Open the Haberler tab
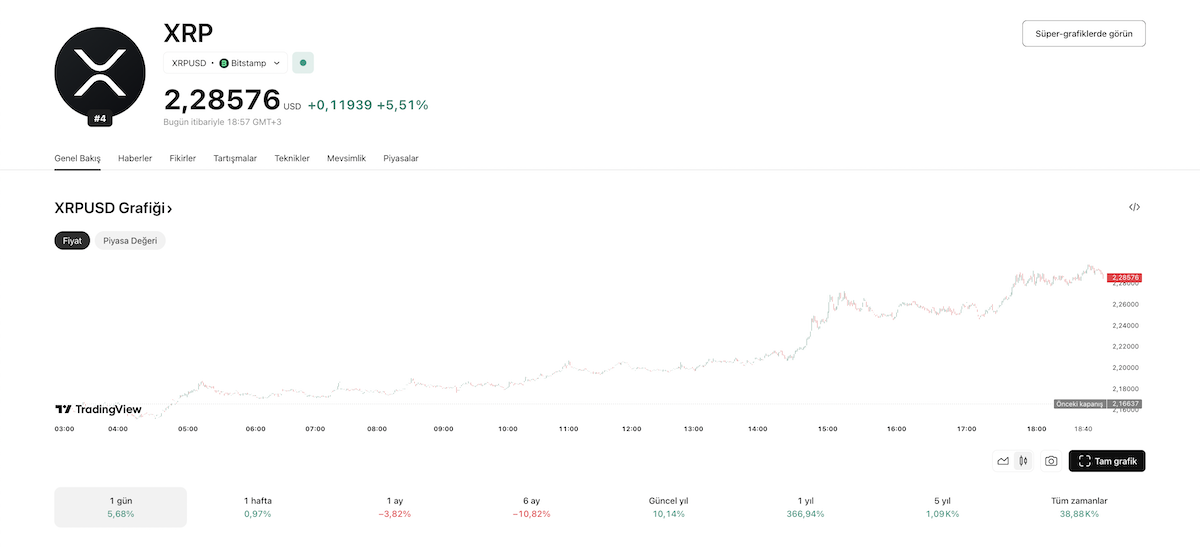Viewport: 1200px width, 552px height. [x=135, y=158]
